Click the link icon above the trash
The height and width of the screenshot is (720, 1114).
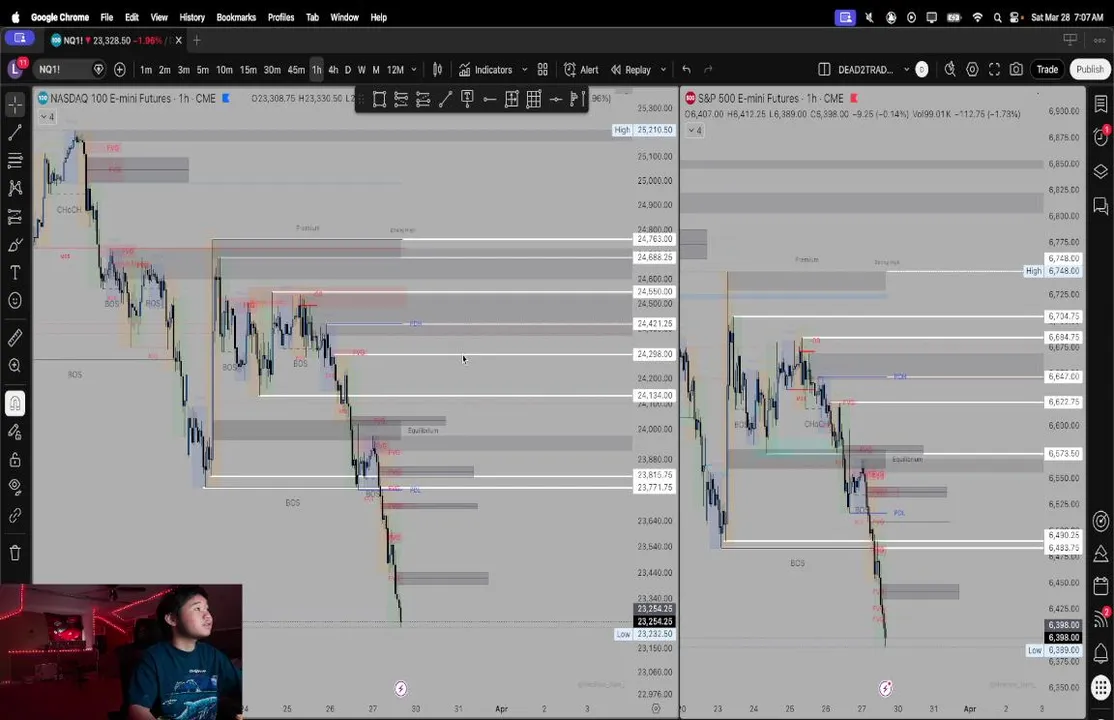[x=15, y=515]
